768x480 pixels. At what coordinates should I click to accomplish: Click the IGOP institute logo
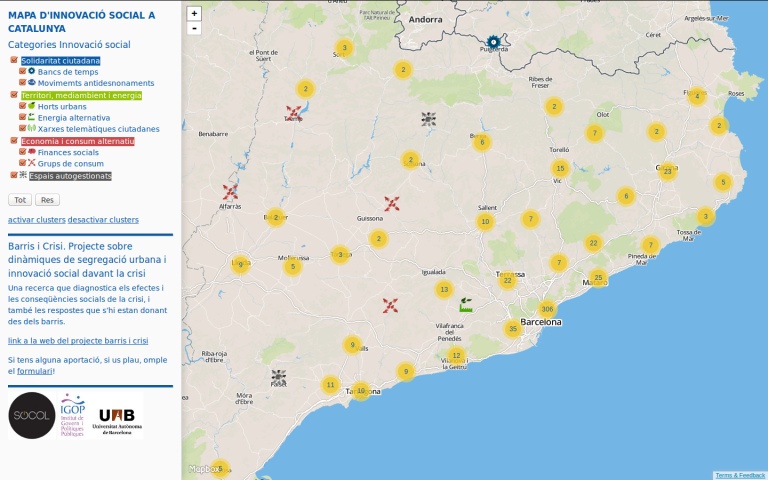click(x=73, y=416)
